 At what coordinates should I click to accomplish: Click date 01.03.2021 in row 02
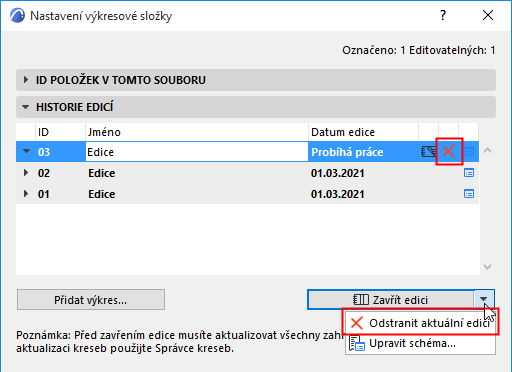337,173
